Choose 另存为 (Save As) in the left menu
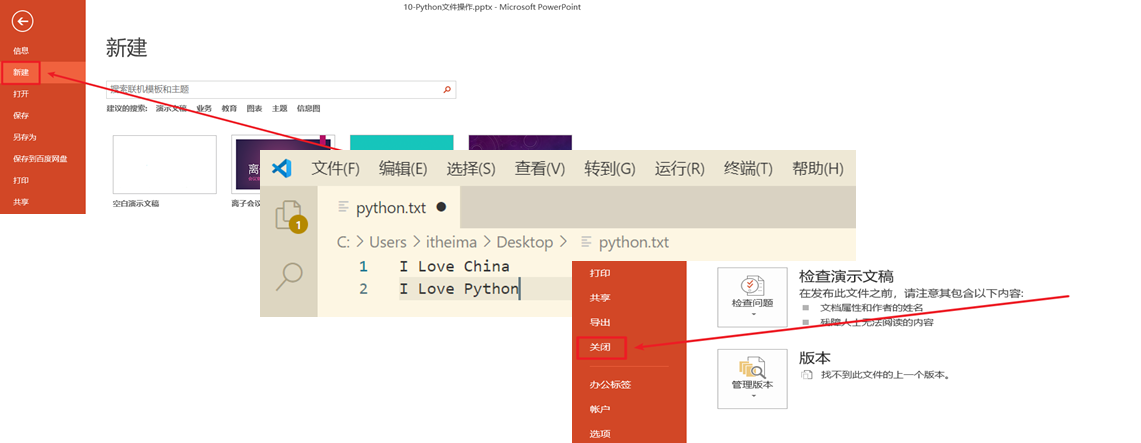The width and height of the screenshot is (1141, 443). [x=25, y=137]
